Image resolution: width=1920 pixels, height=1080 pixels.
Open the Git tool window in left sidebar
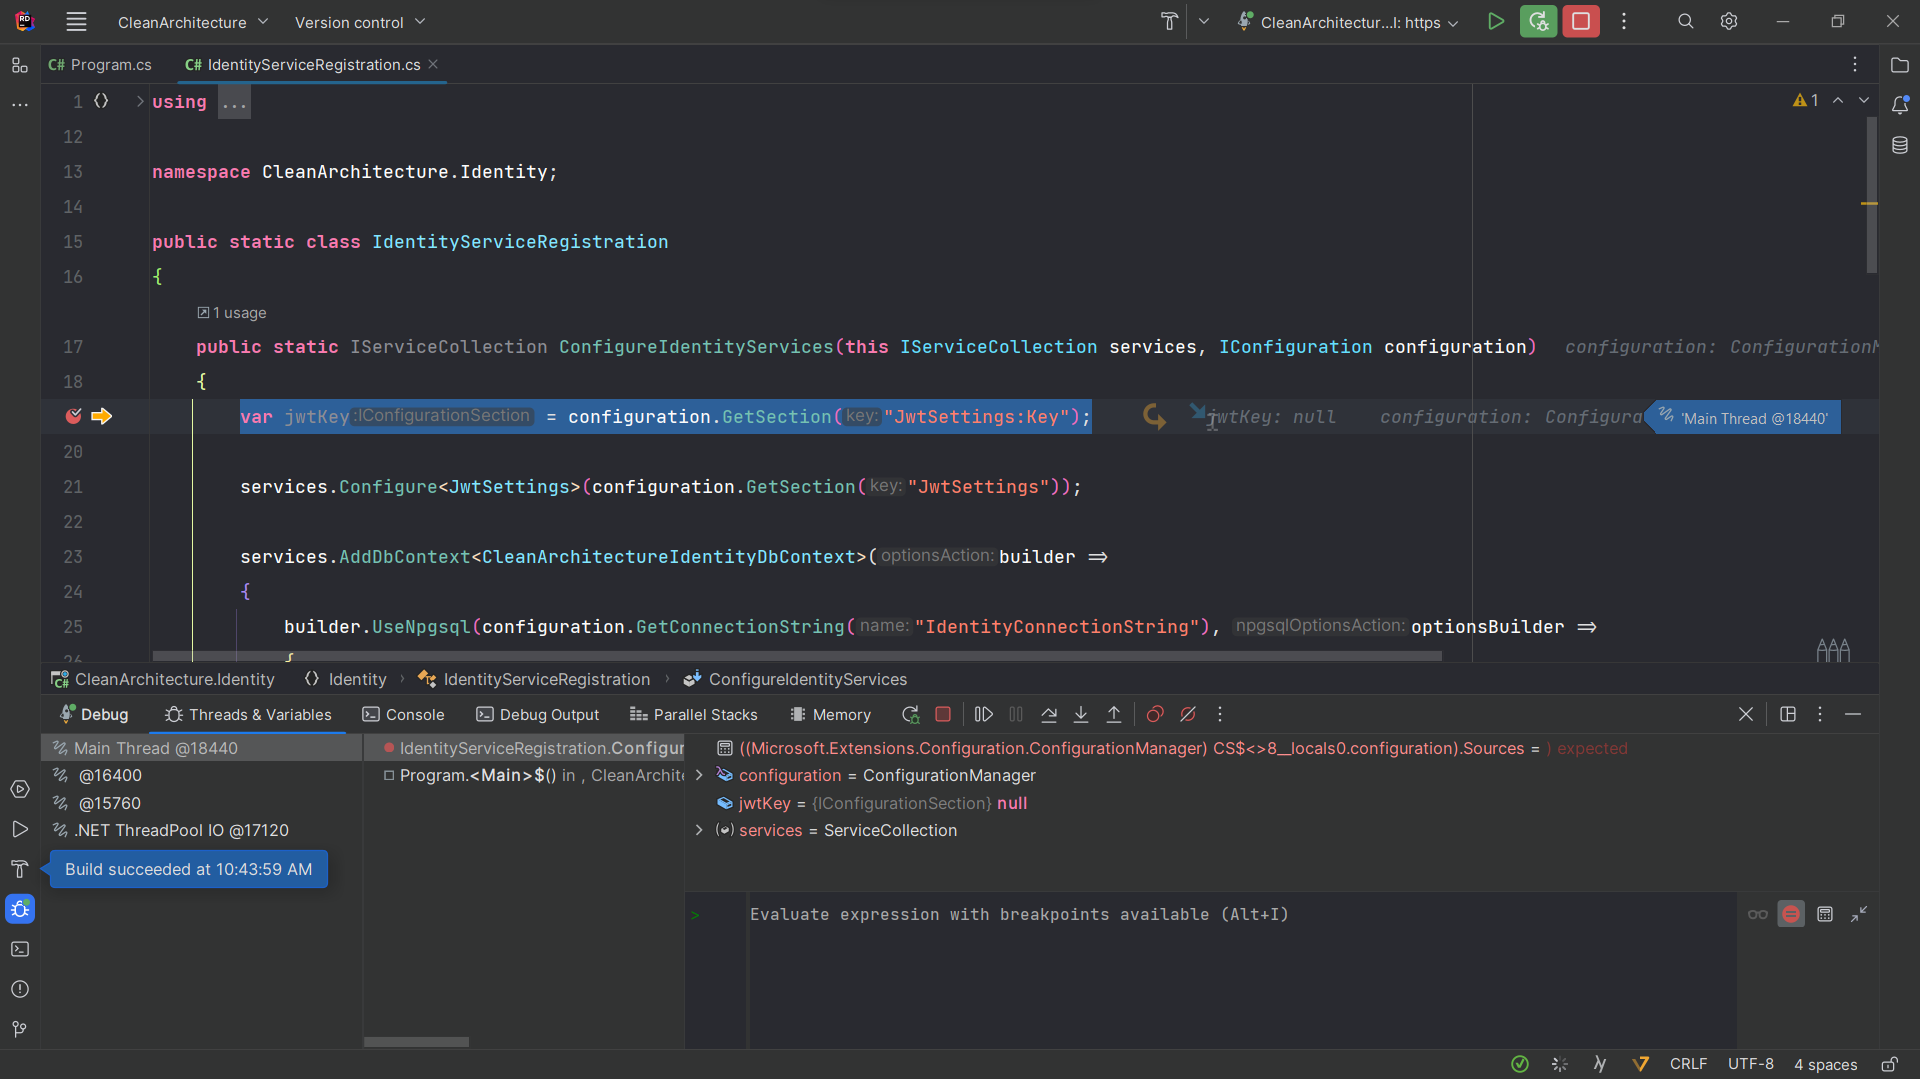click(19, 1029)
